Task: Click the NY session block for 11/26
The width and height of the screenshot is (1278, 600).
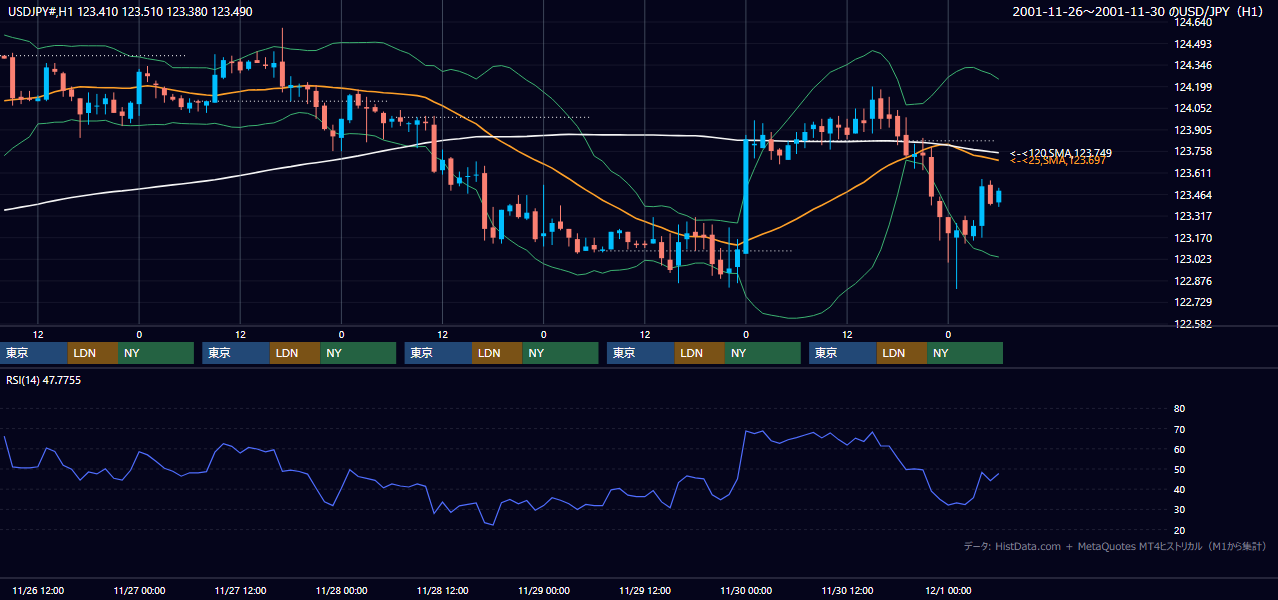Action: pyautogui.click(x=156, y=353)
